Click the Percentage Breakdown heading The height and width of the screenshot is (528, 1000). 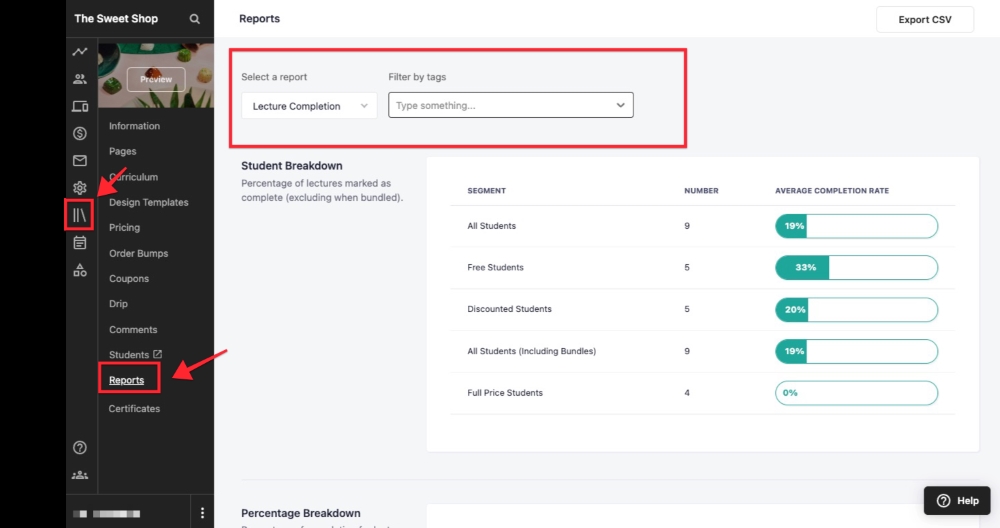tap(301, 513)
